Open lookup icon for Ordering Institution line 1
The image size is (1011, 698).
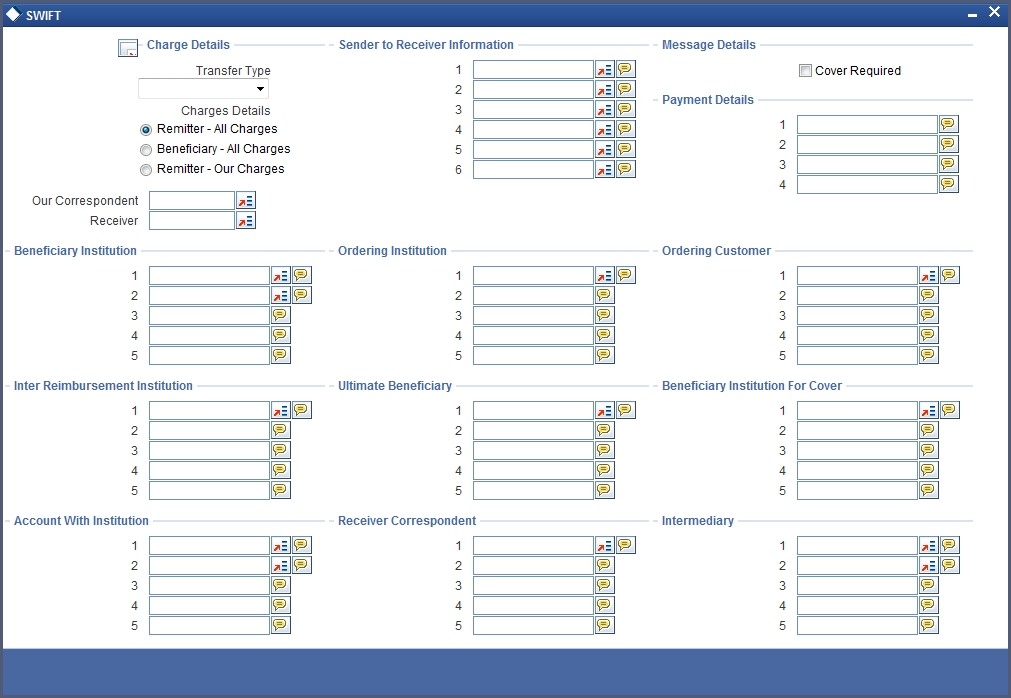tap(605, 276)
